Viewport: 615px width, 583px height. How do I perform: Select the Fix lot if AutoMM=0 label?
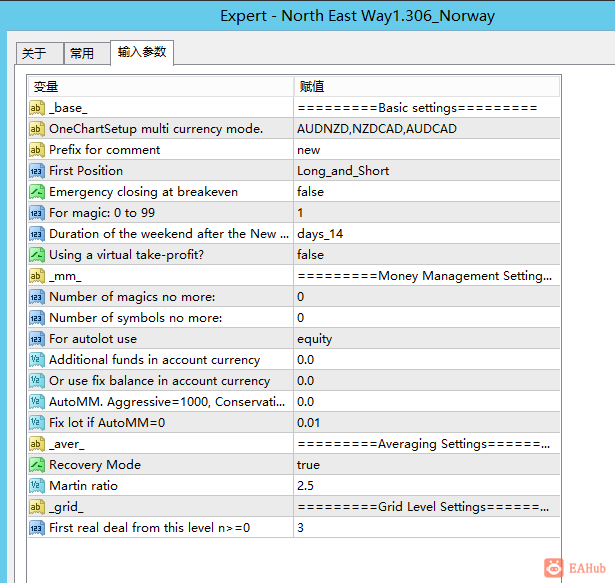point(107,423)
